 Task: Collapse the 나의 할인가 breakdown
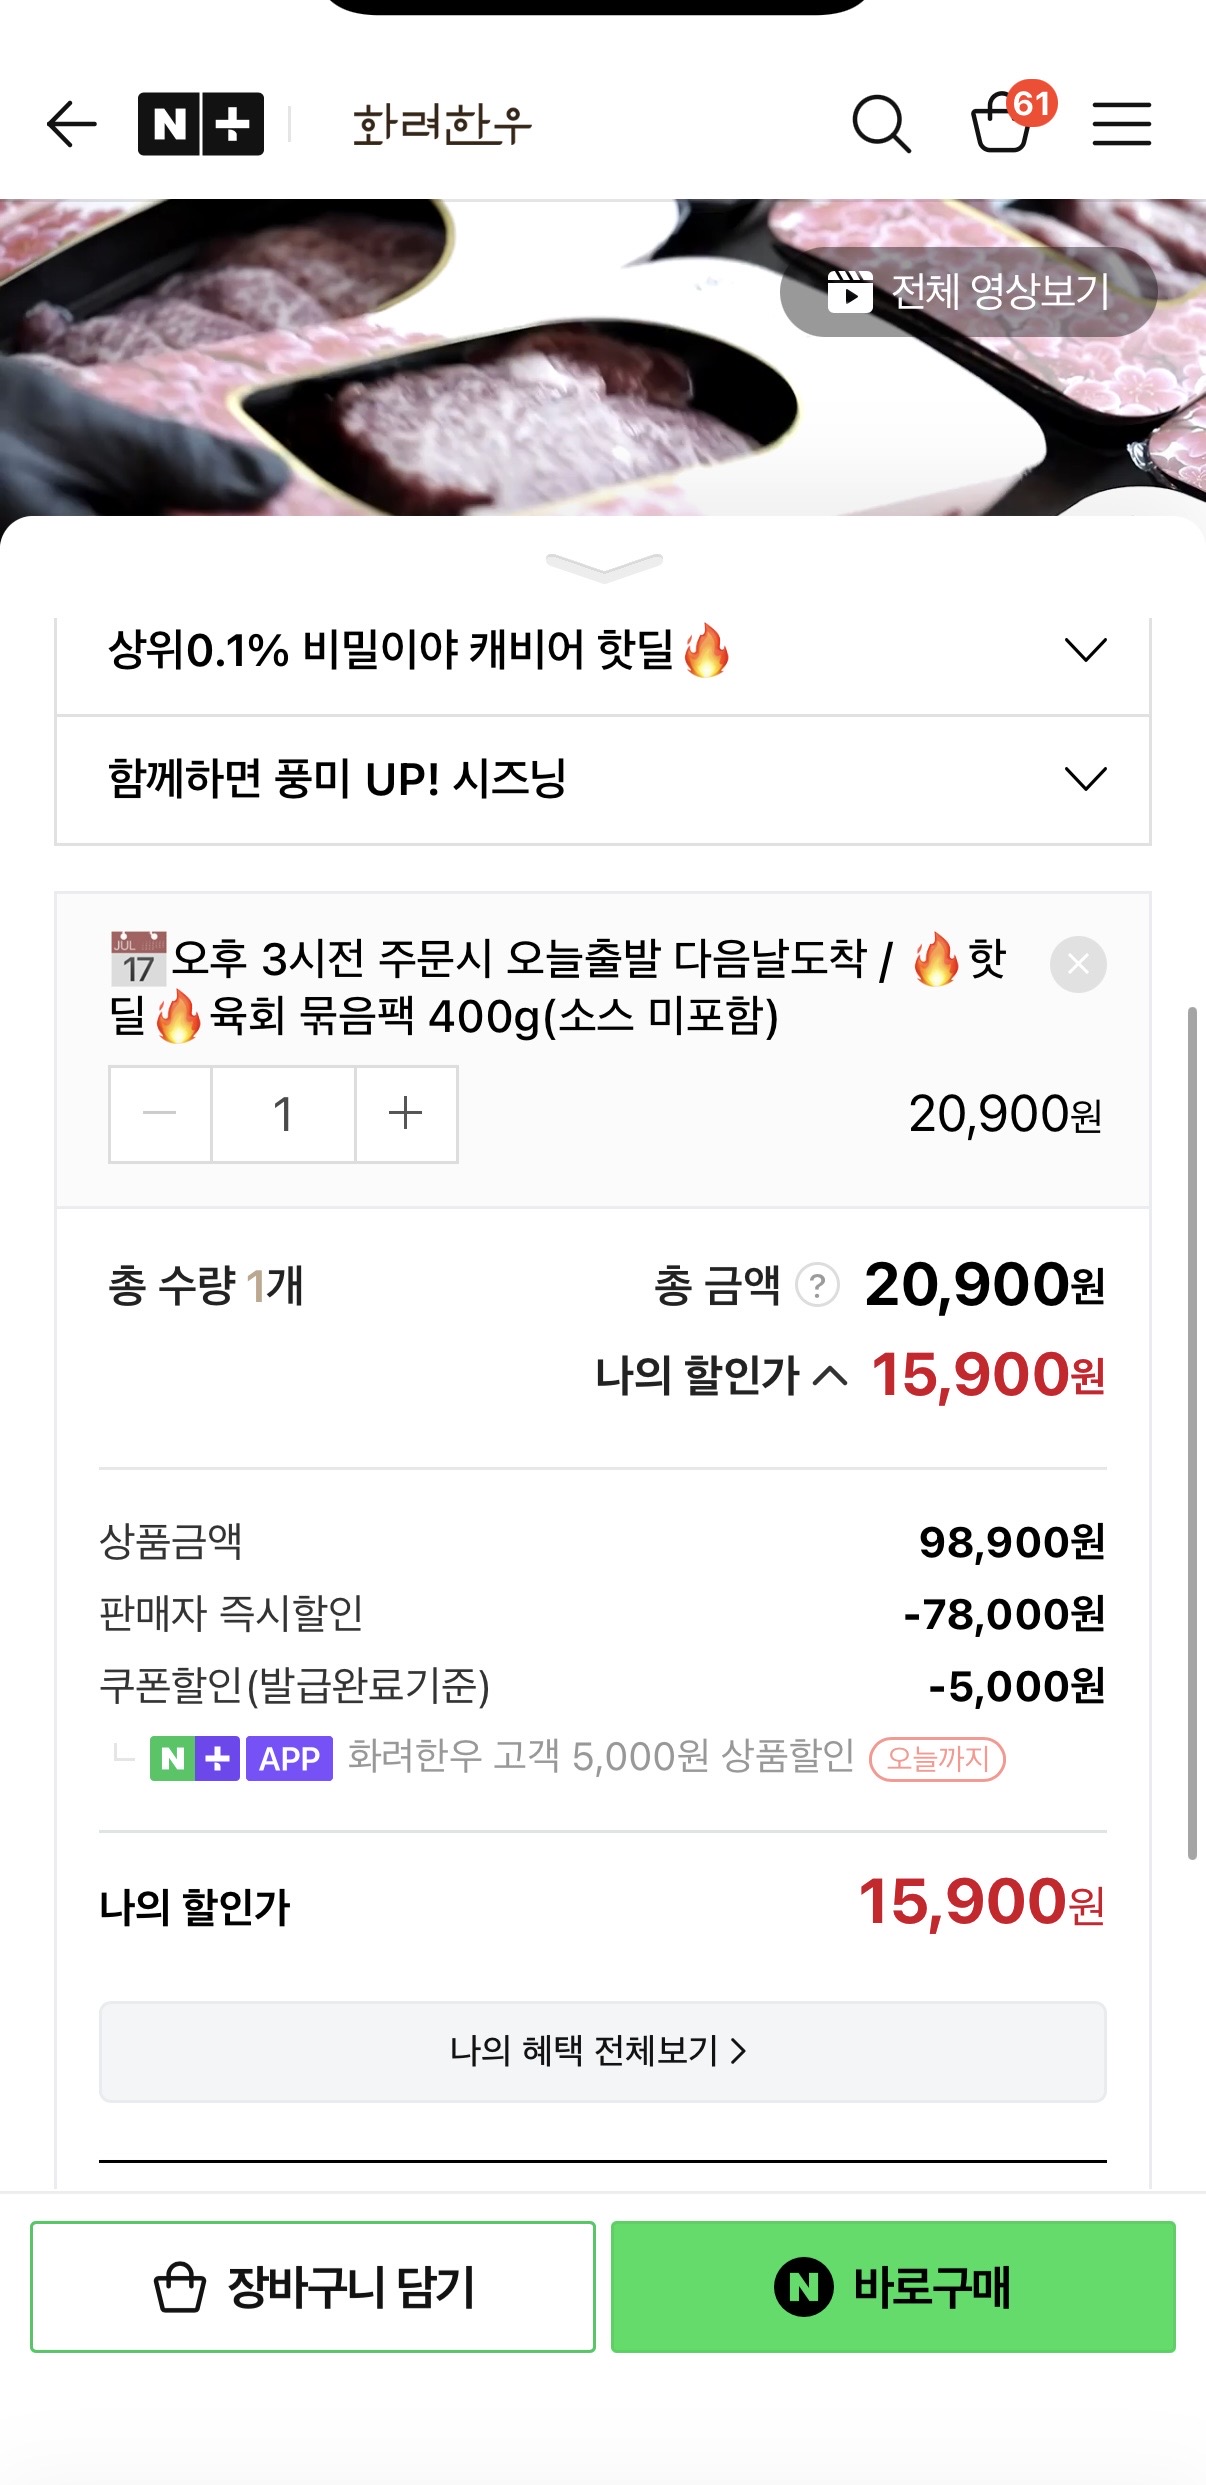click(830, 1376)
